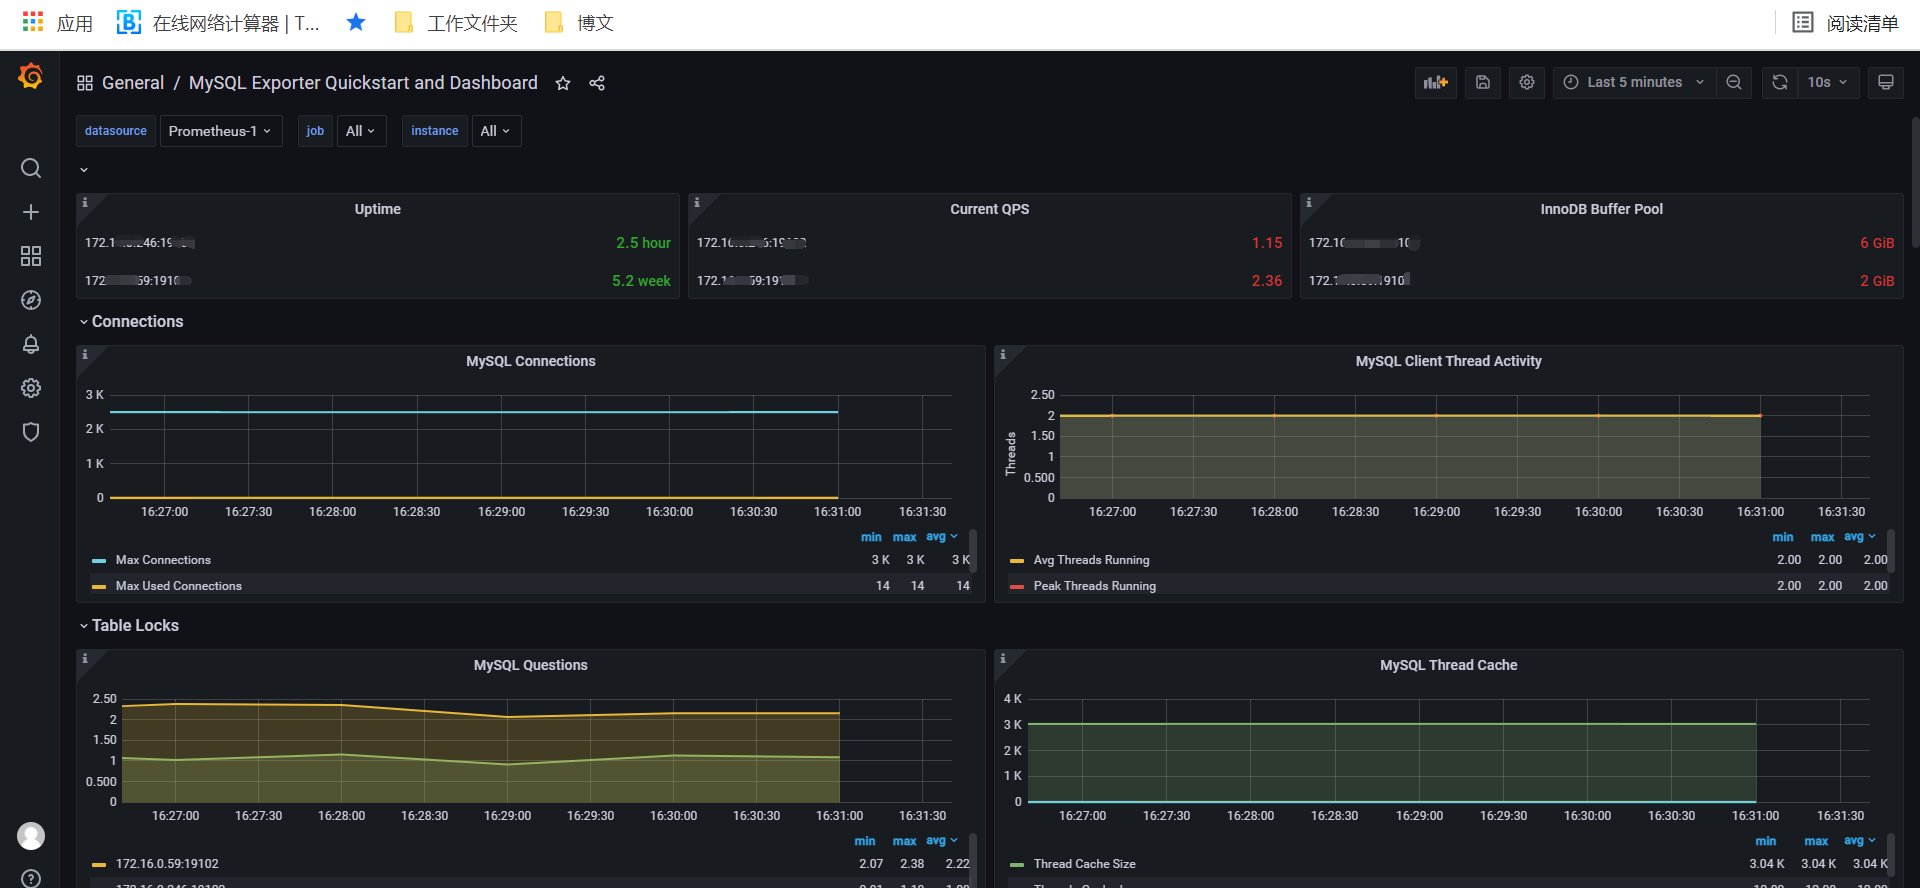Refresh the dashboard now

coord(1780,82)
